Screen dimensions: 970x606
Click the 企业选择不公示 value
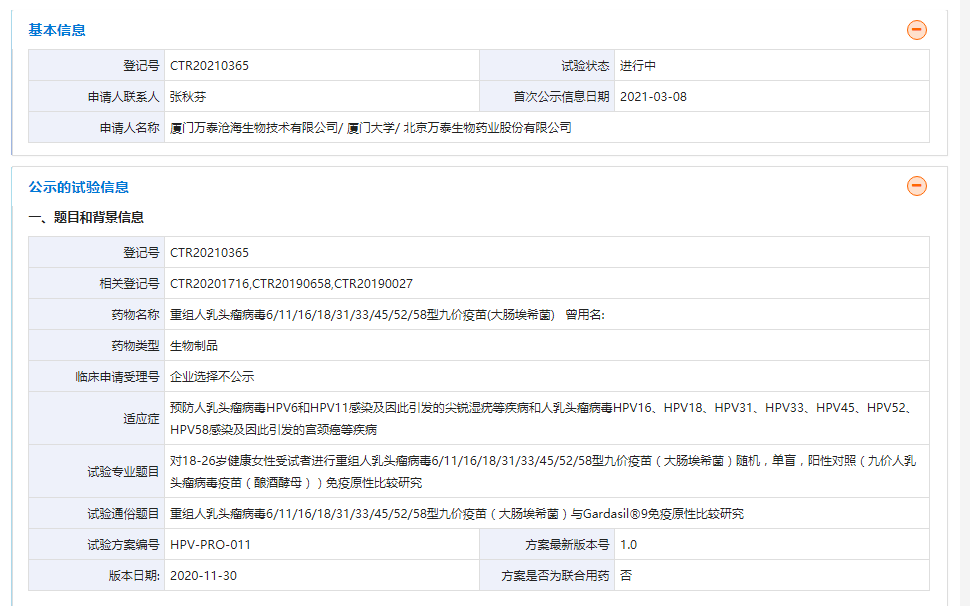tap(212, 377)
